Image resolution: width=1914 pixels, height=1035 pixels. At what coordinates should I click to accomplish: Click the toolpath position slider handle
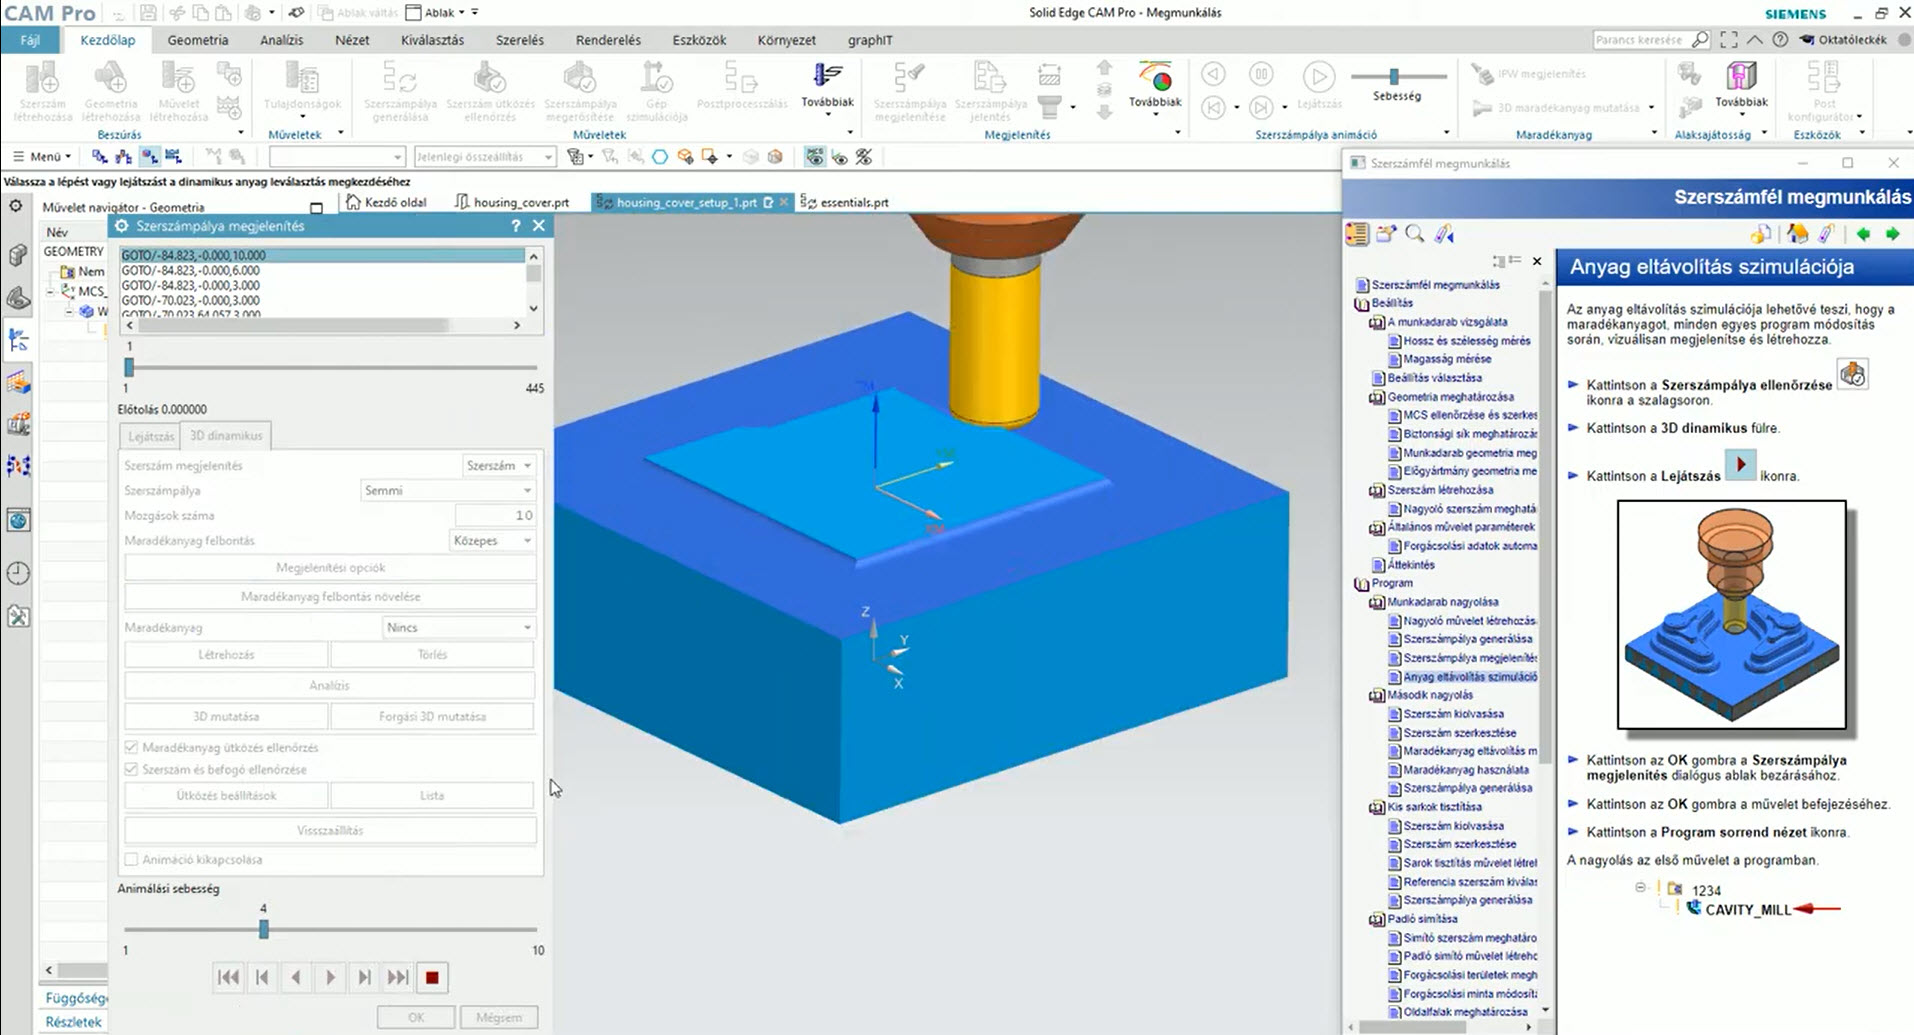click(129, 367)
